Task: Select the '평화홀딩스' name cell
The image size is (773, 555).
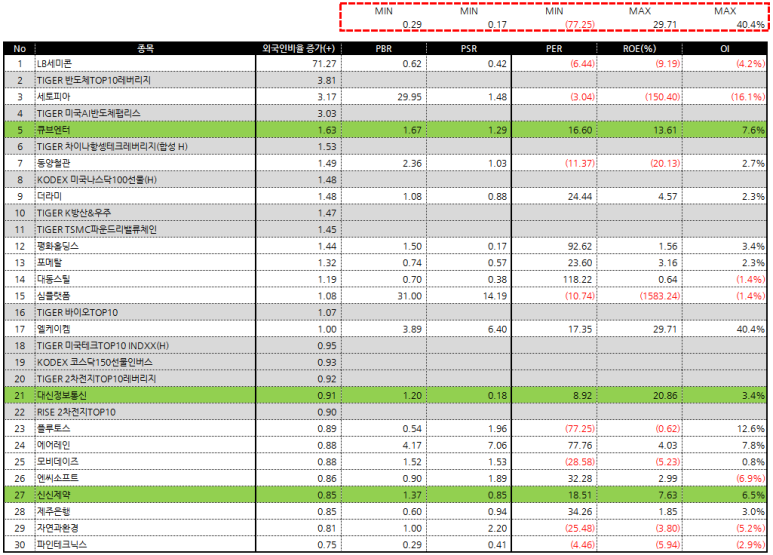Action: [58, 246]
